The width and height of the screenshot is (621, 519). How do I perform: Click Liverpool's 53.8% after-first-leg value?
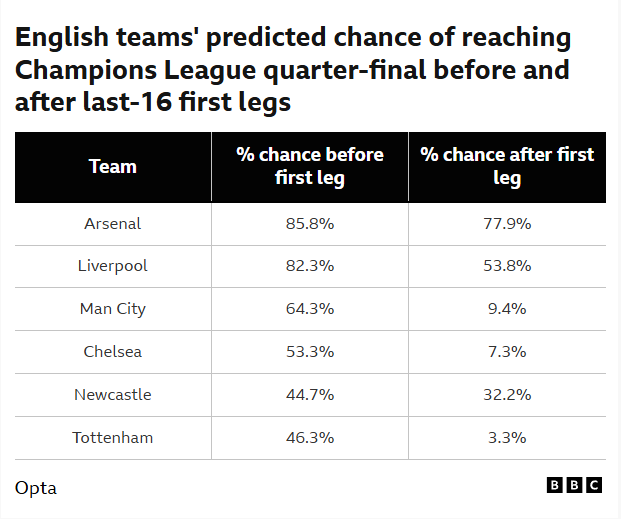[507, 266]
